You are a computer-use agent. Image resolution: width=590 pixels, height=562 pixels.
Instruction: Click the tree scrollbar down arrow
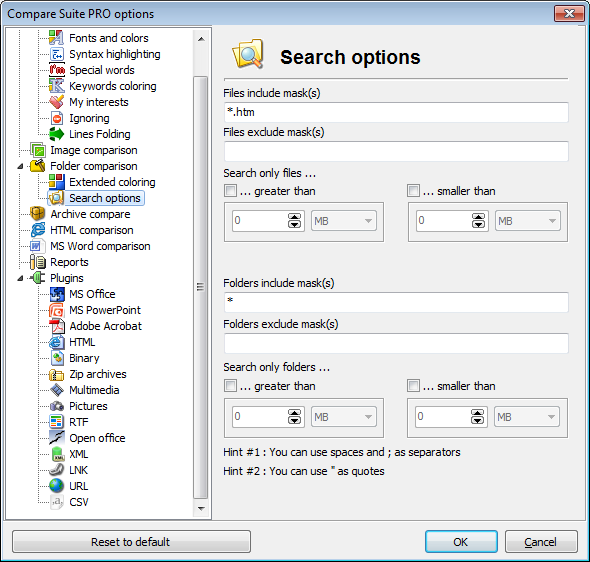(201, 509)
